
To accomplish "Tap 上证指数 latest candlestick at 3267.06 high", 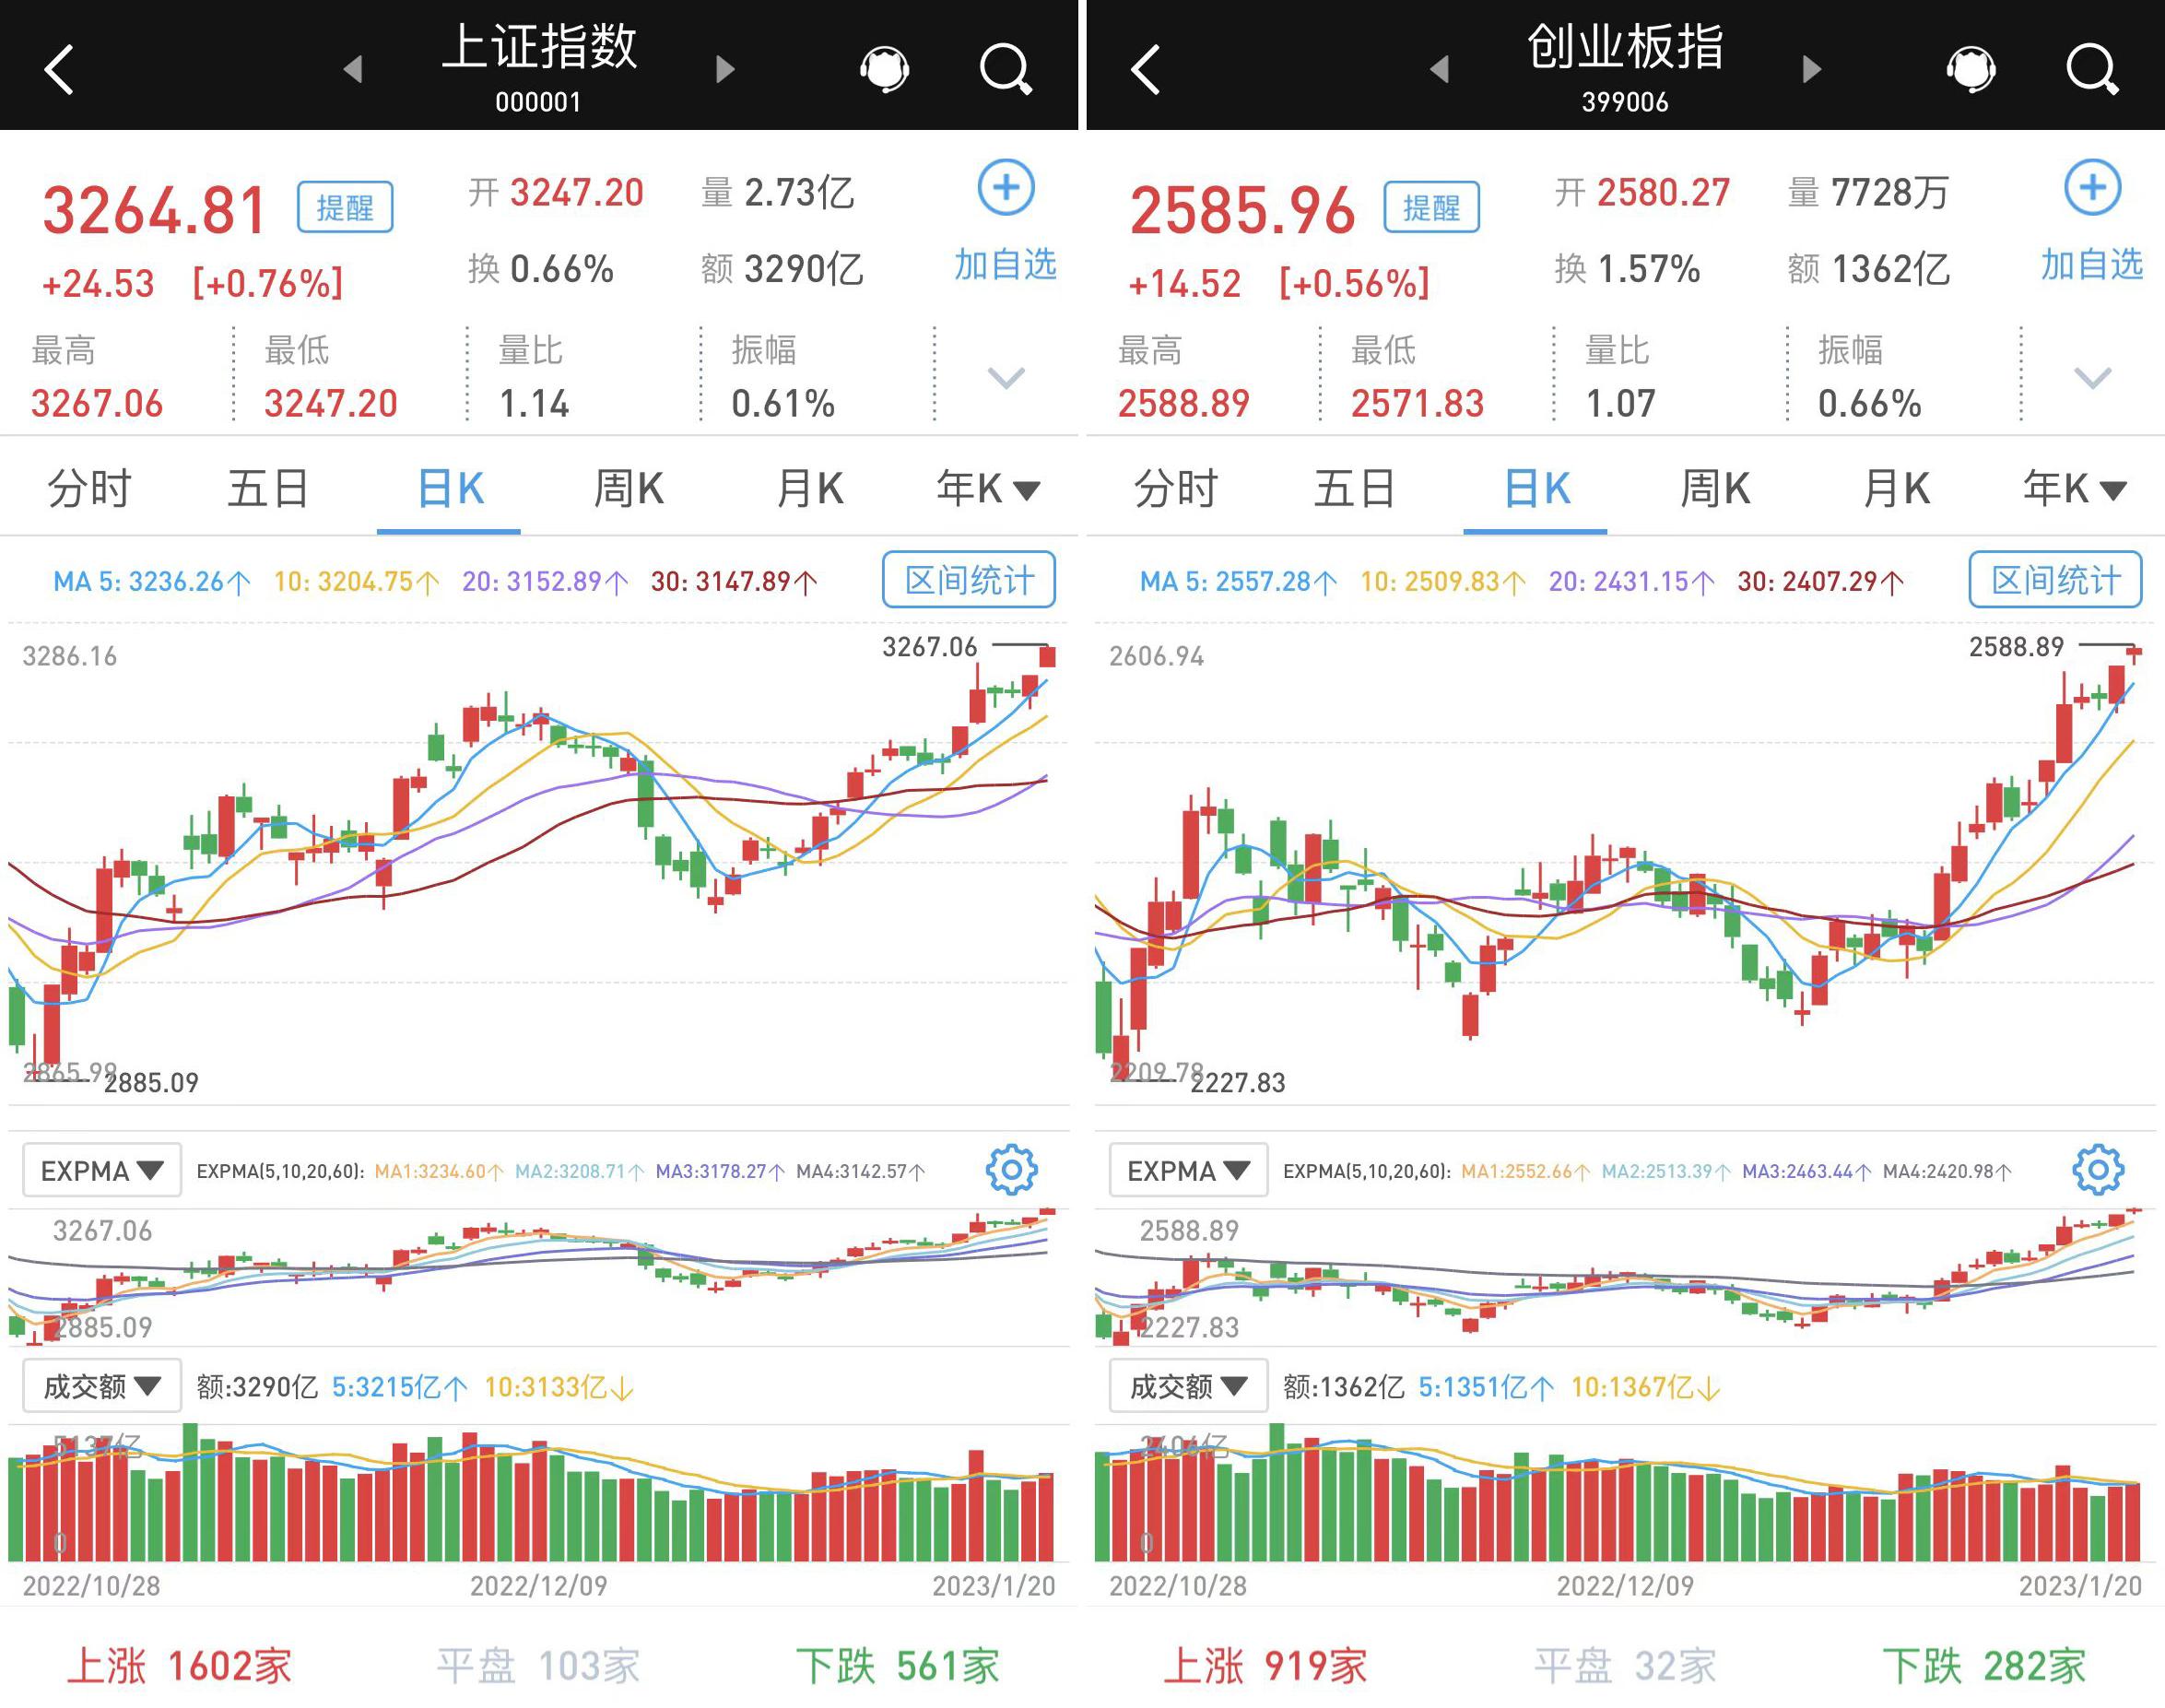I will [1047, 656].
